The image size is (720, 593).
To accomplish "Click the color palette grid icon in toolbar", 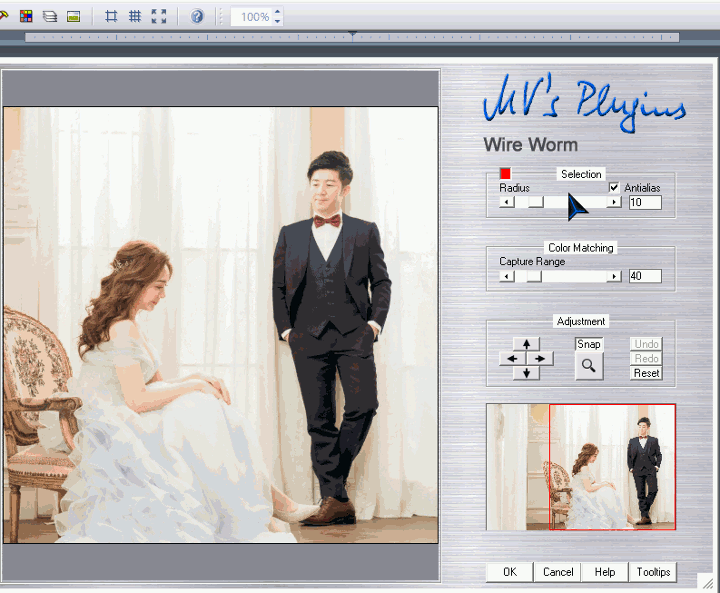I will point(27,16).
